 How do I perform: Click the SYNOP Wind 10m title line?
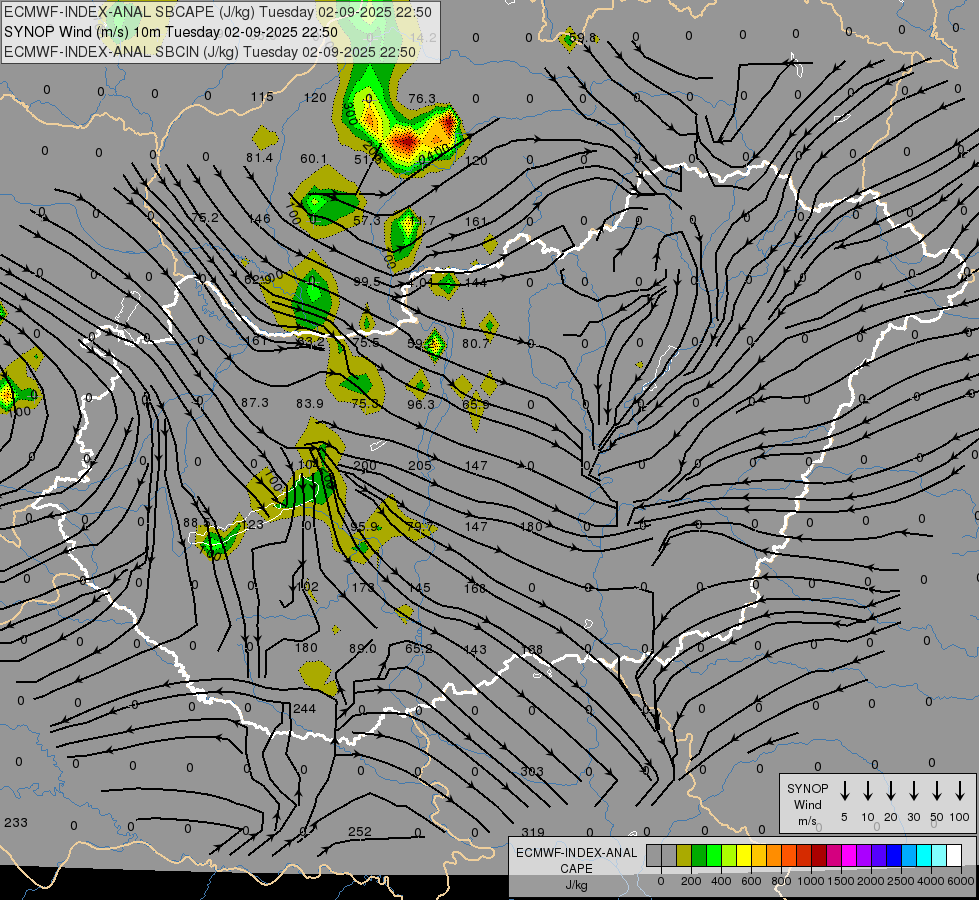coord(170,32)
